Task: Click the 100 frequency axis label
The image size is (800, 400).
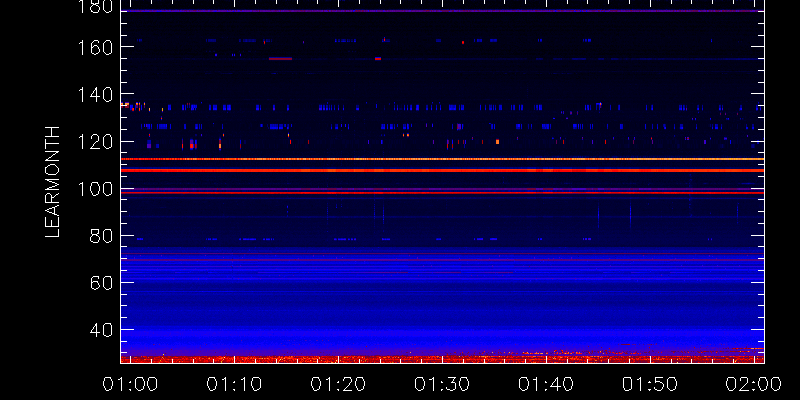Action: pos(93,189)
